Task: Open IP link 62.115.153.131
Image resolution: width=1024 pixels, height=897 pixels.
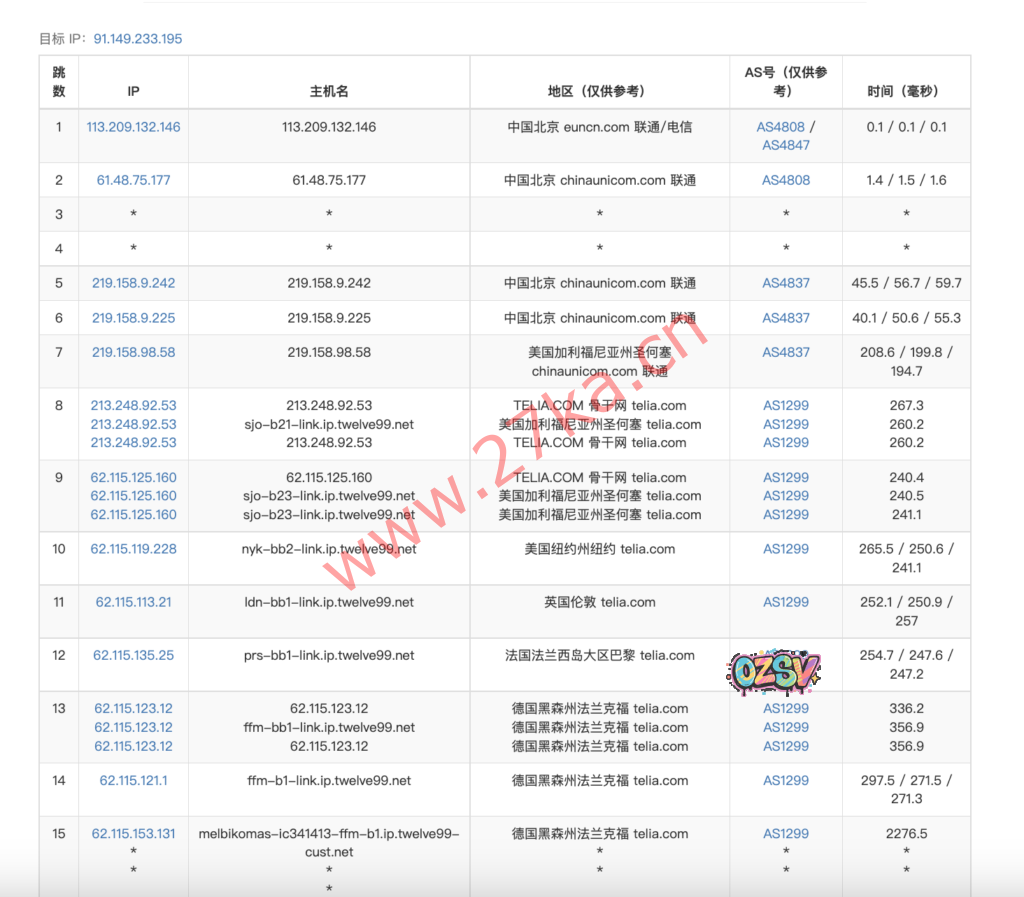Action: click(x=133, y=833)
